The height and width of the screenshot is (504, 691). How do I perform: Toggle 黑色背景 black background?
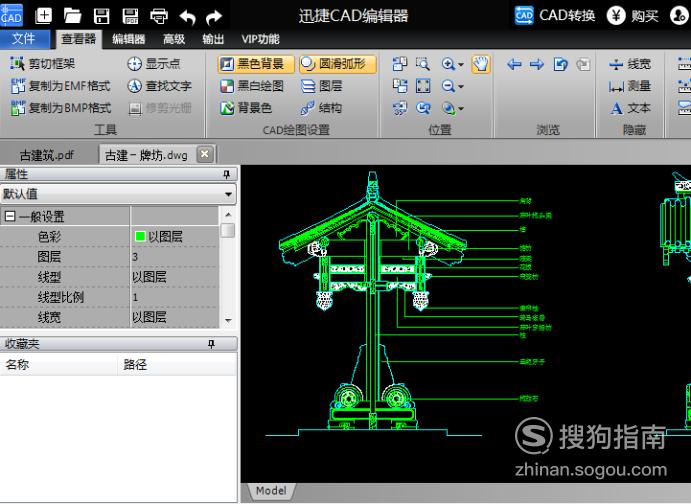click(256, 64)
